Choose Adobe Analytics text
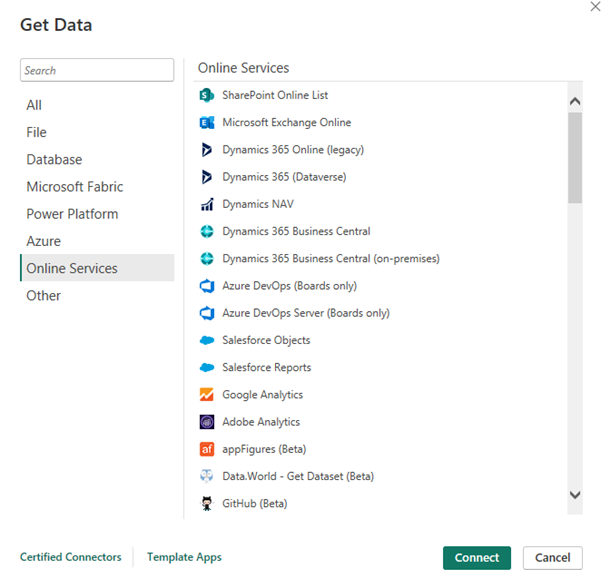The image size is (601, 588). pos(261,422)
